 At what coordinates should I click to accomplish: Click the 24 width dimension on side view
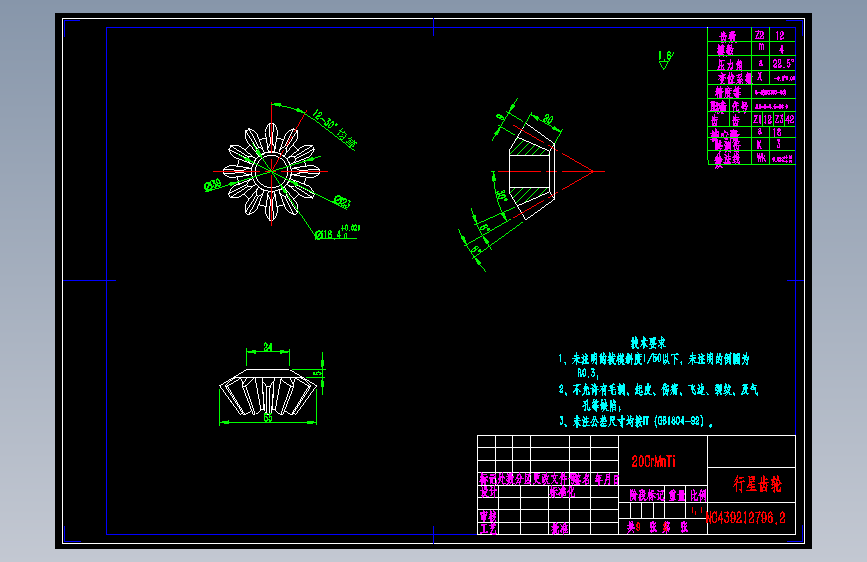click(268, 347)
